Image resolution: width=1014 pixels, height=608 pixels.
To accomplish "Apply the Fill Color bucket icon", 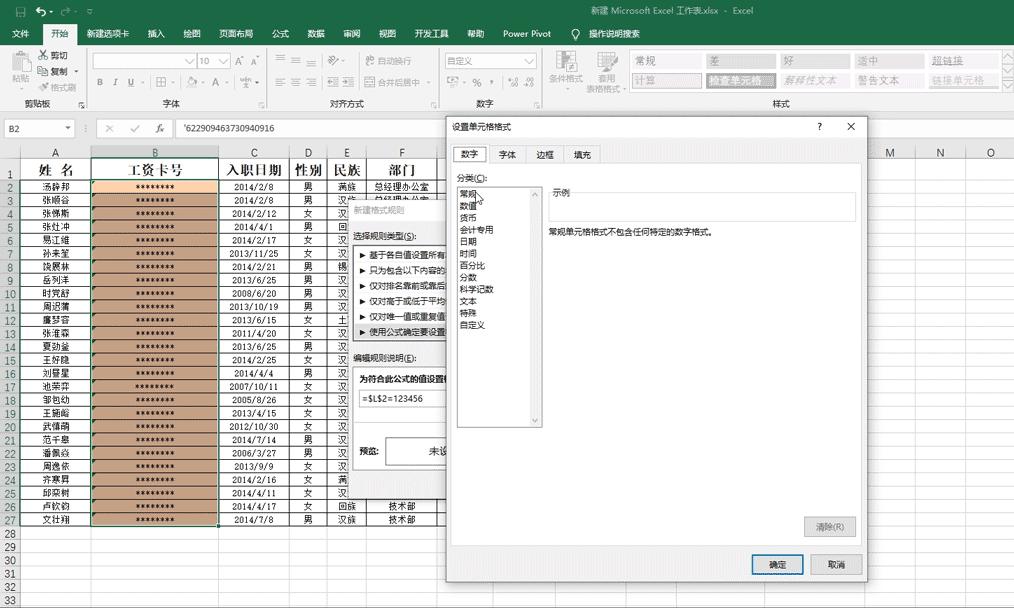I will 192,83.
